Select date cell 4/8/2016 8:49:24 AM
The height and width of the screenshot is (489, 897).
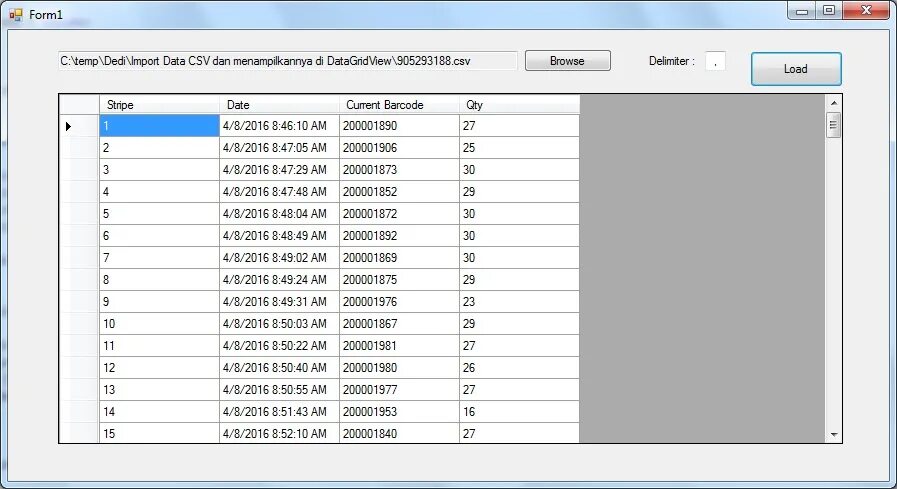[x=279, y=280]
